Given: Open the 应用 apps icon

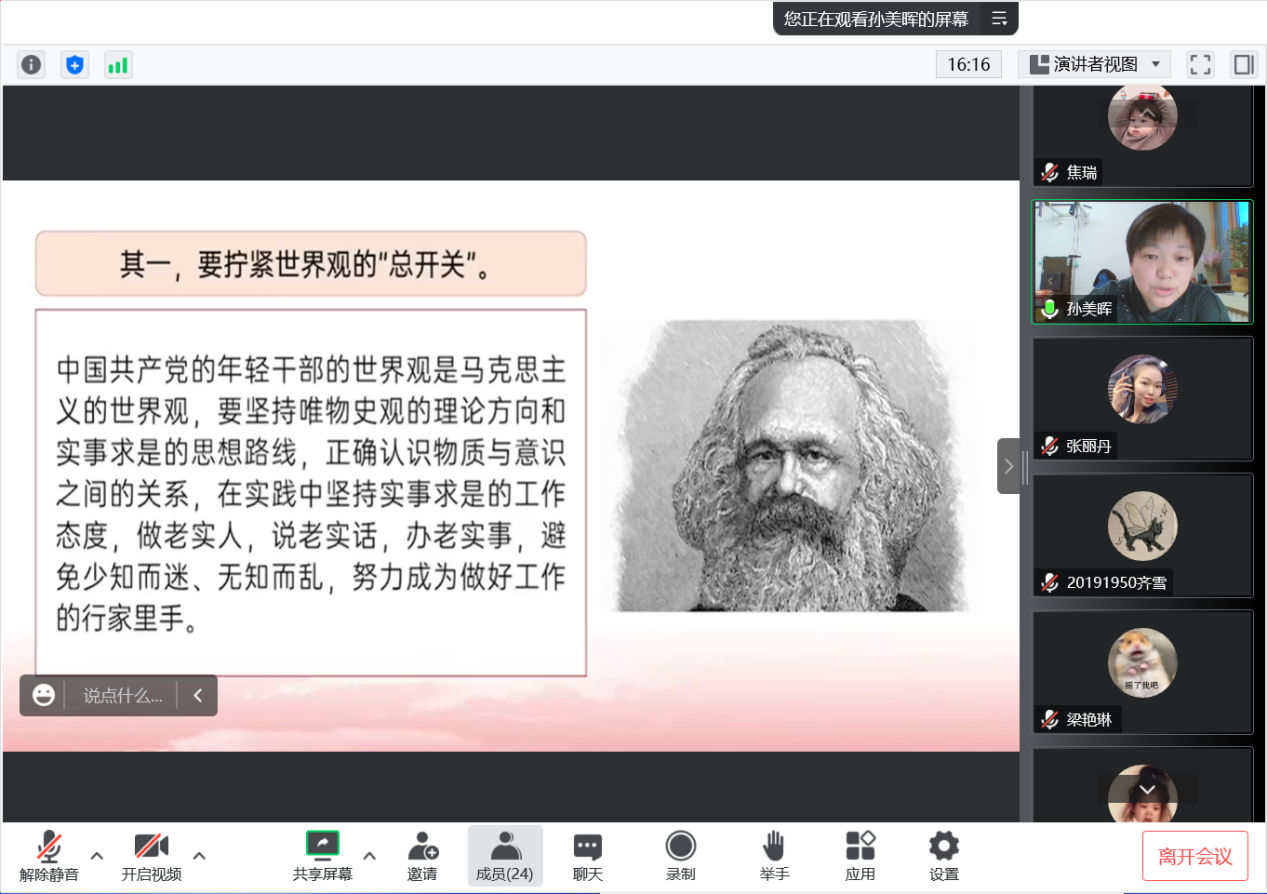Looking at the screenshot, I should [x=860, y=856].
